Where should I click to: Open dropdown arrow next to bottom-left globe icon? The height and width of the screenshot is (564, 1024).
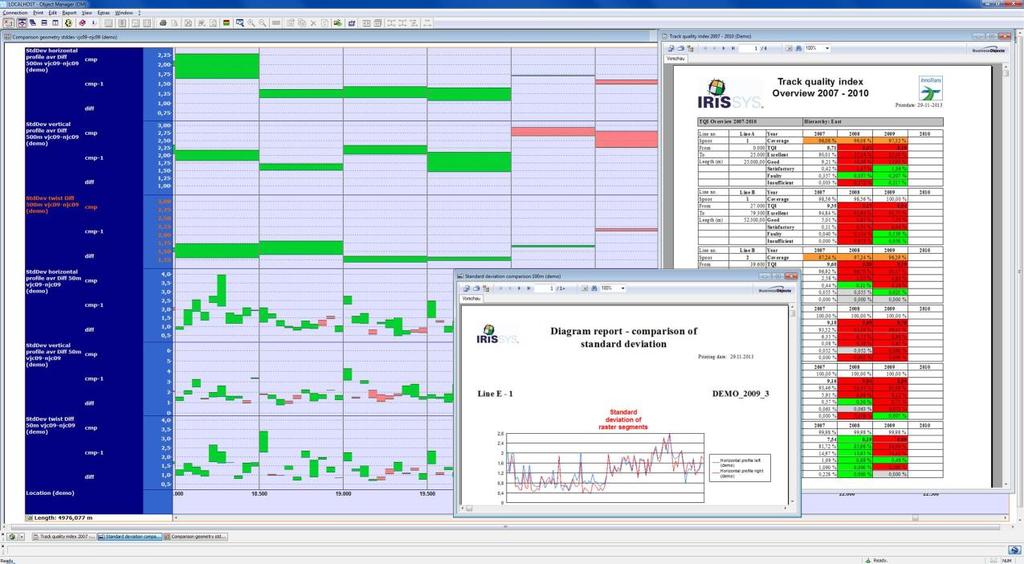20,537
